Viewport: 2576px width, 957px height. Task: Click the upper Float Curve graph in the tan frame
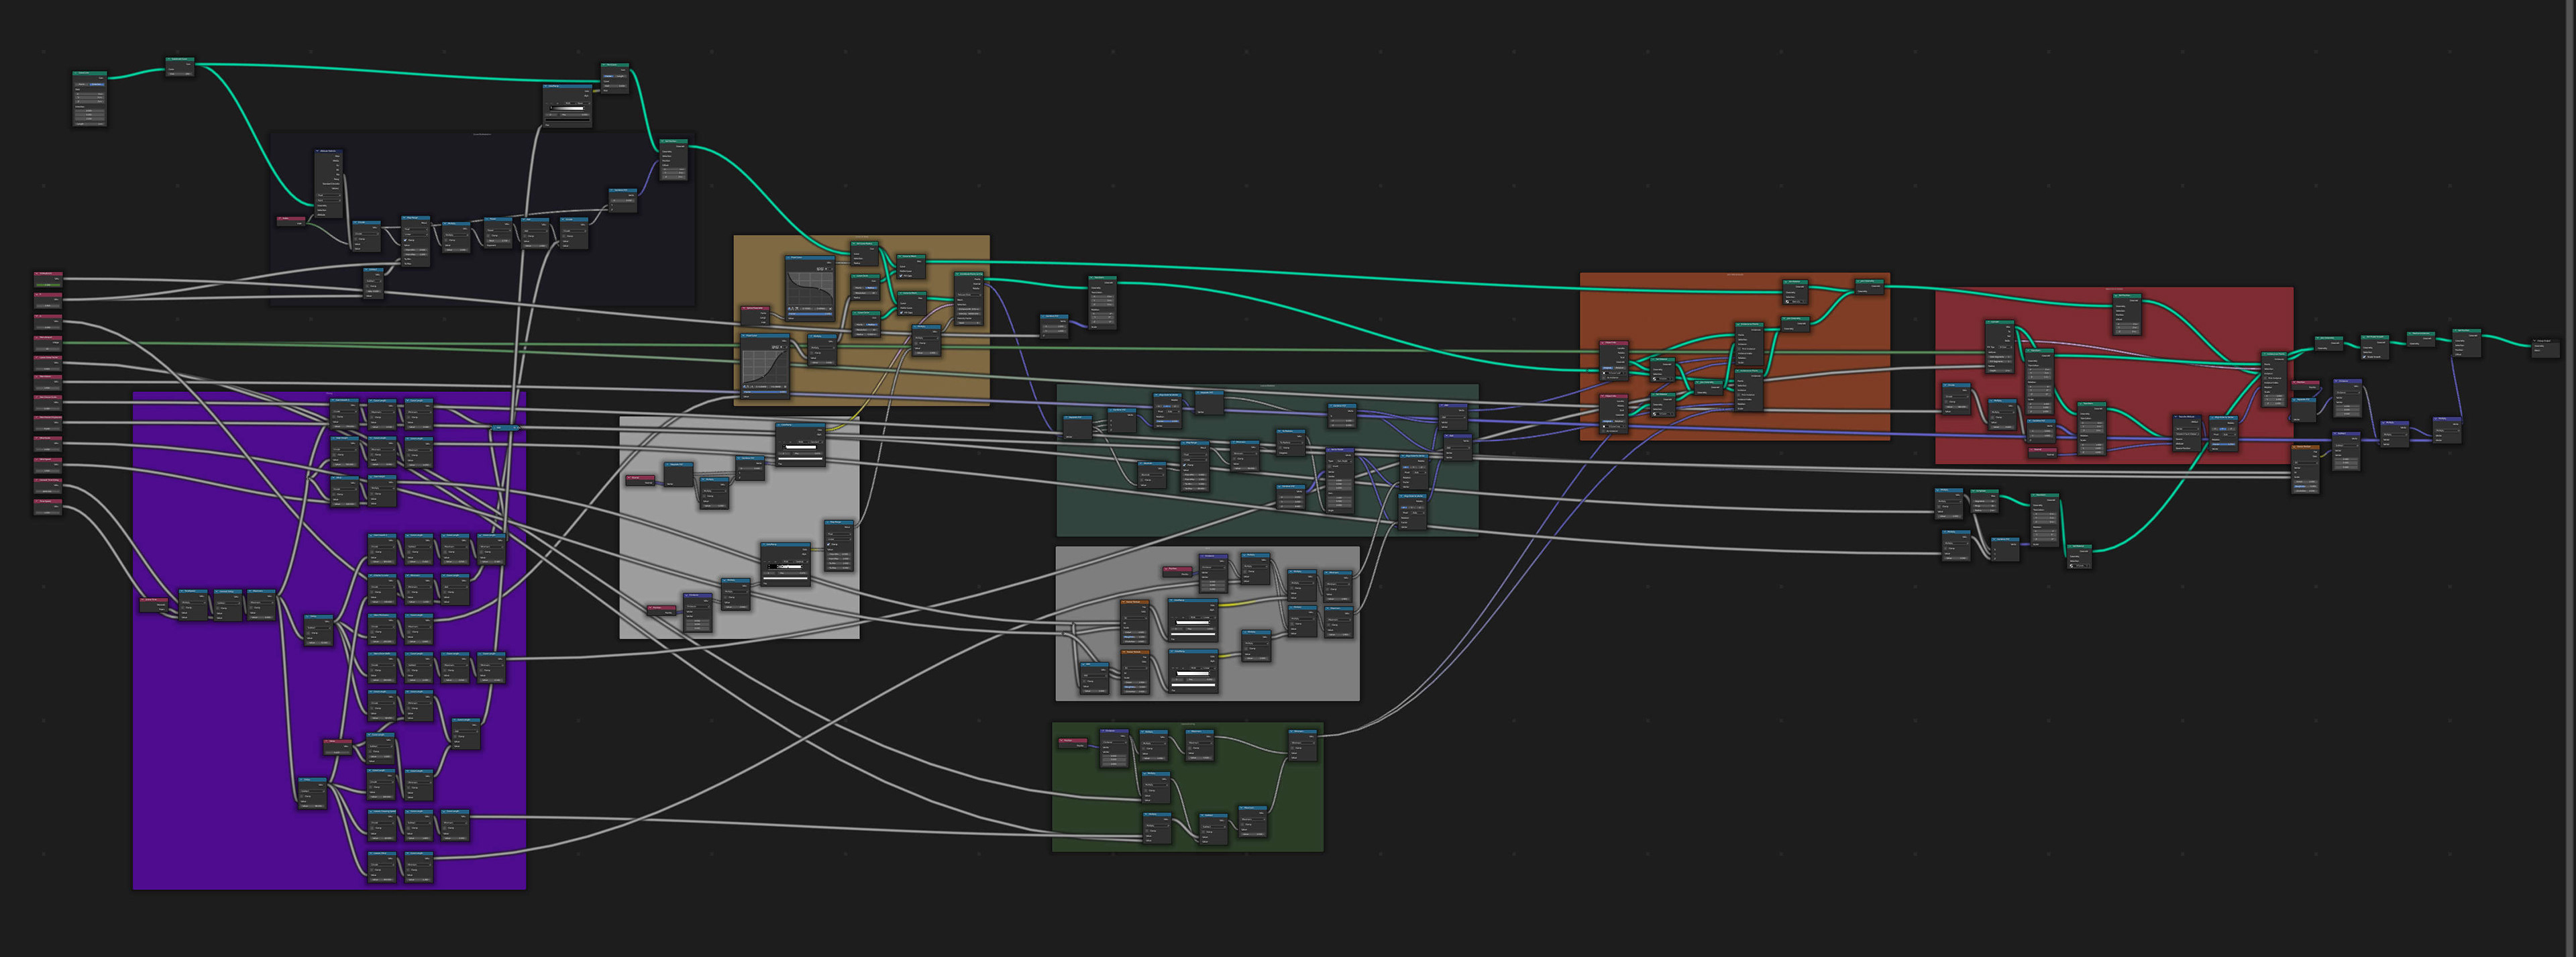(x=810, y=289)
